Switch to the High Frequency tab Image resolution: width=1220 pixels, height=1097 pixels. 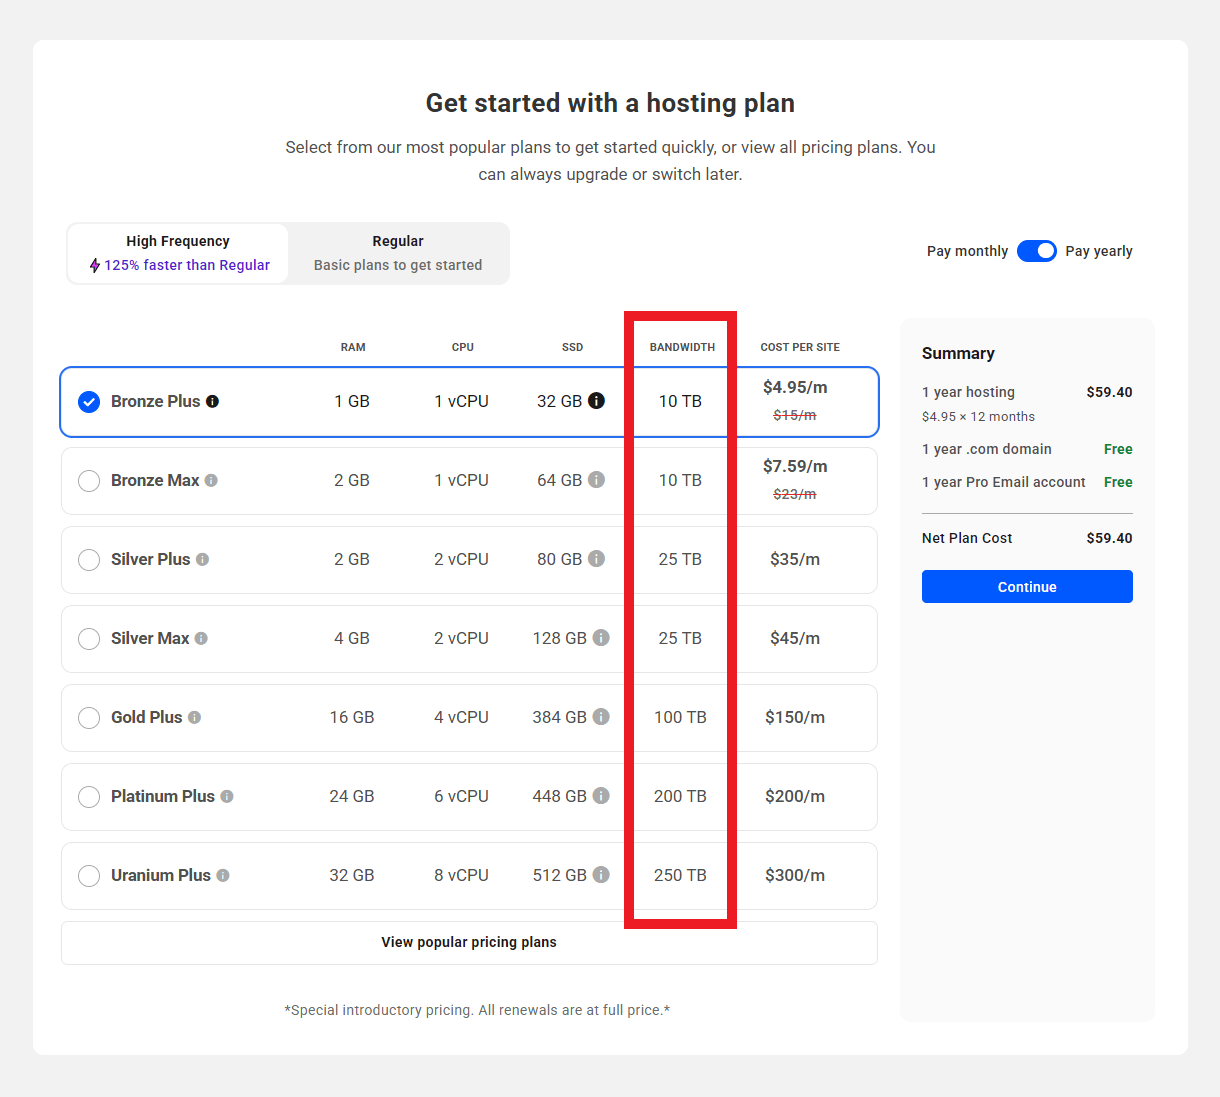(x=177, y=252)
